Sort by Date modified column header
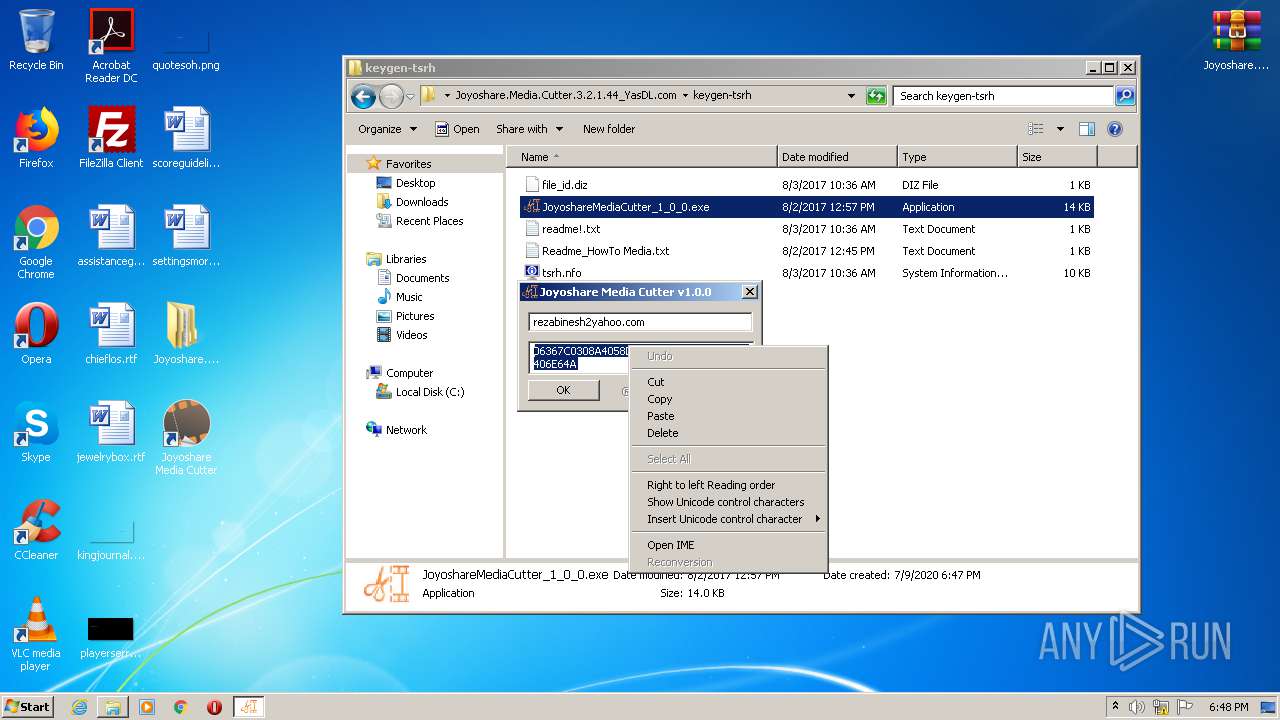Image resolution: width=1280 pixels, height=720 pixels. (x=836, y=157)
